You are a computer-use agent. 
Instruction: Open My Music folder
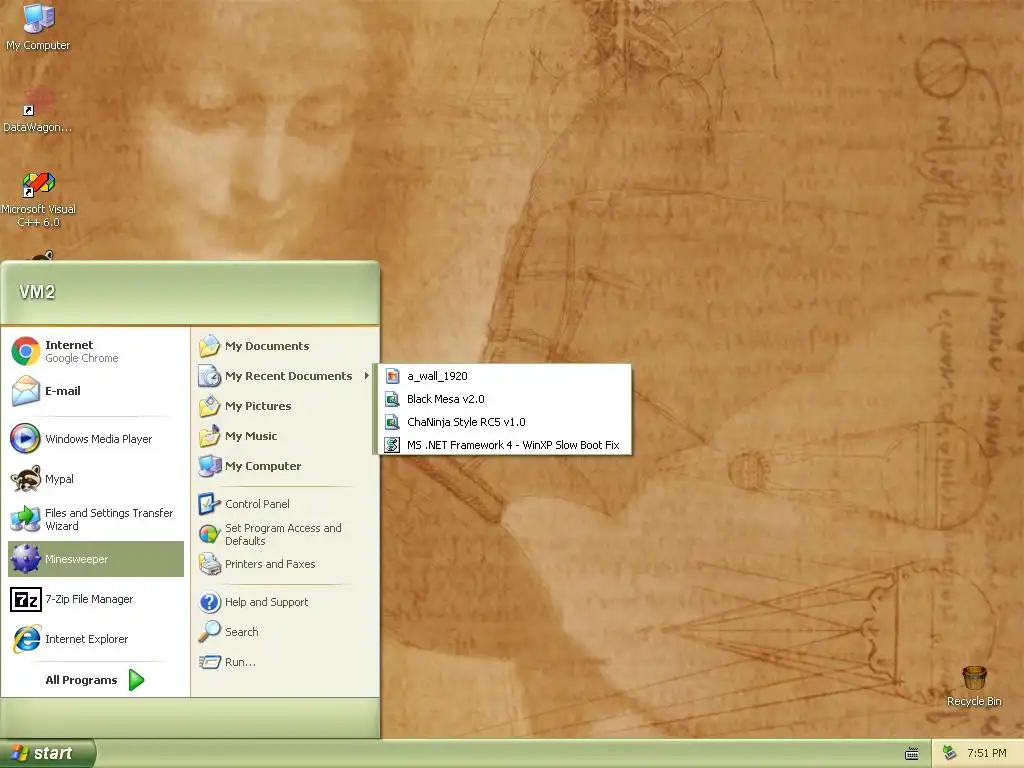click(285, 436)
